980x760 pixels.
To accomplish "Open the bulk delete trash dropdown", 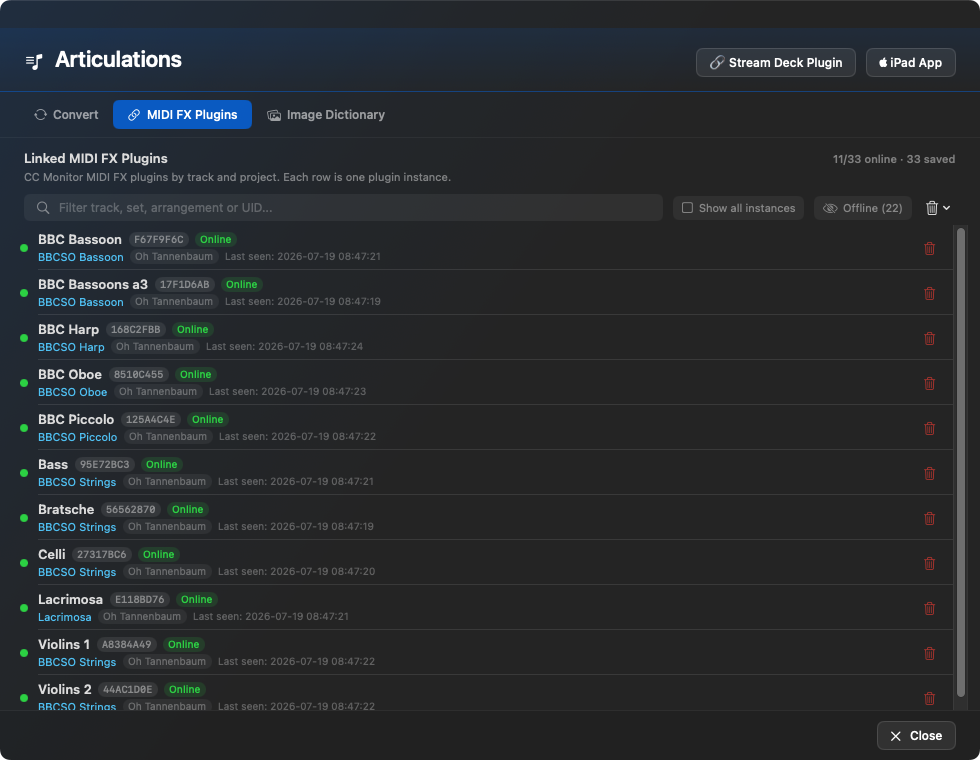I will 938,208.
